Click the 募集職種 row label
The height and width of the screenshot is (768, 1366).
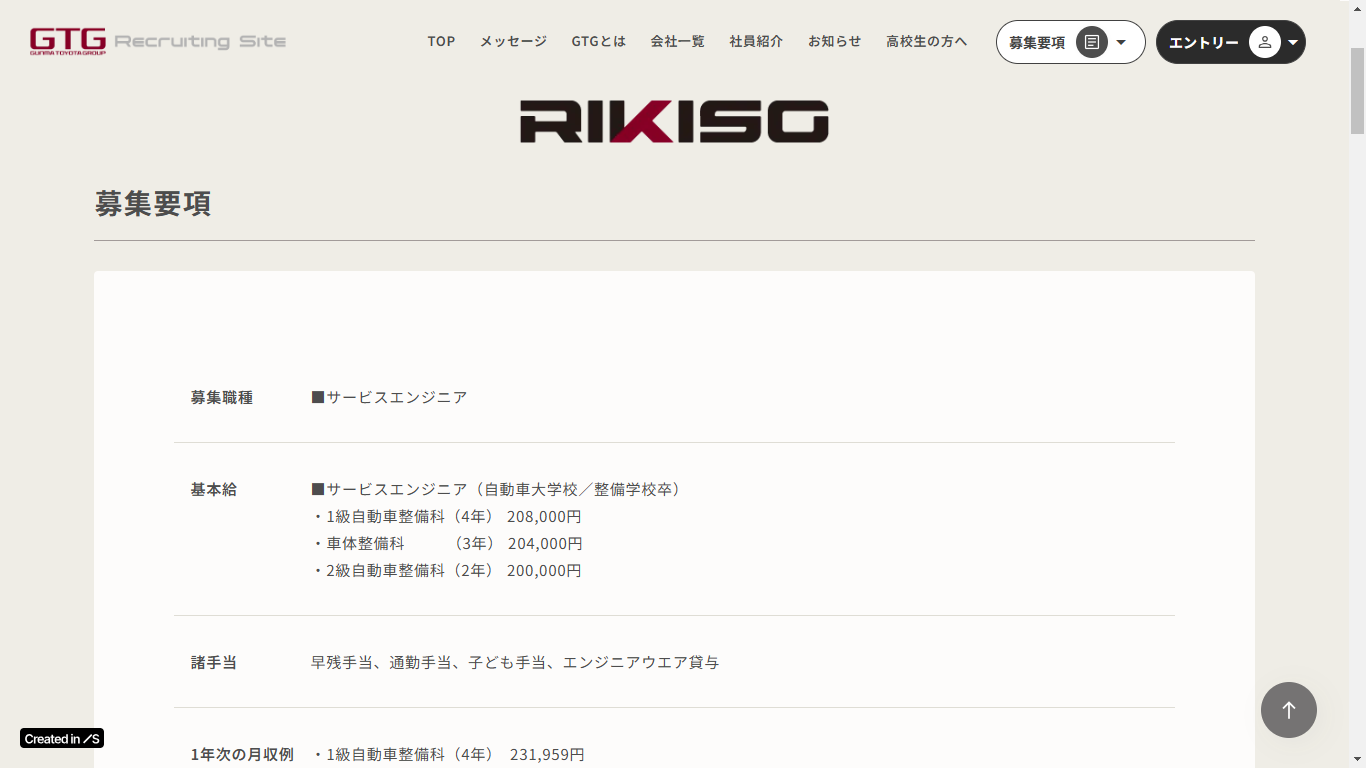[x=222, y=397]
